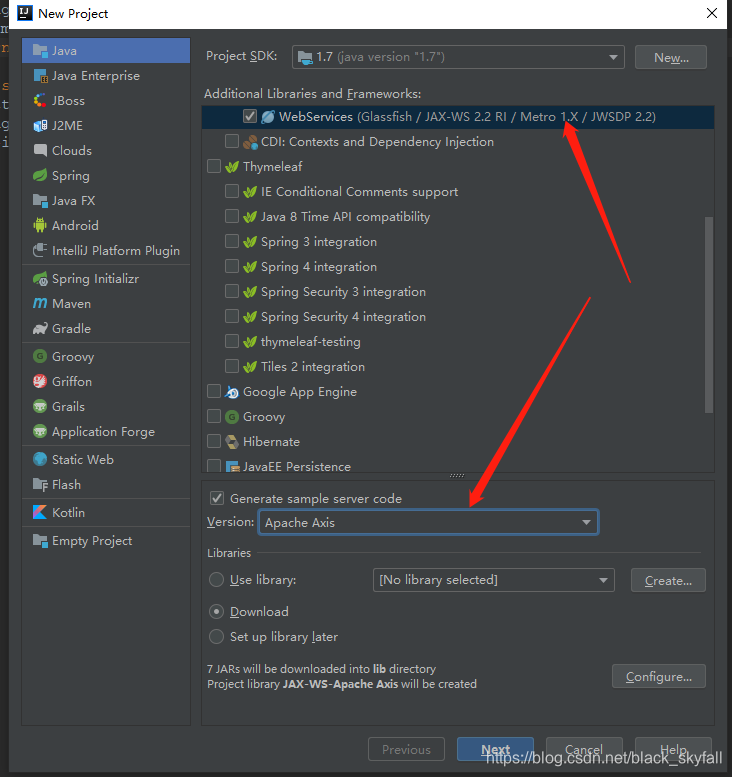Click the Cancel button

(584, 749)
